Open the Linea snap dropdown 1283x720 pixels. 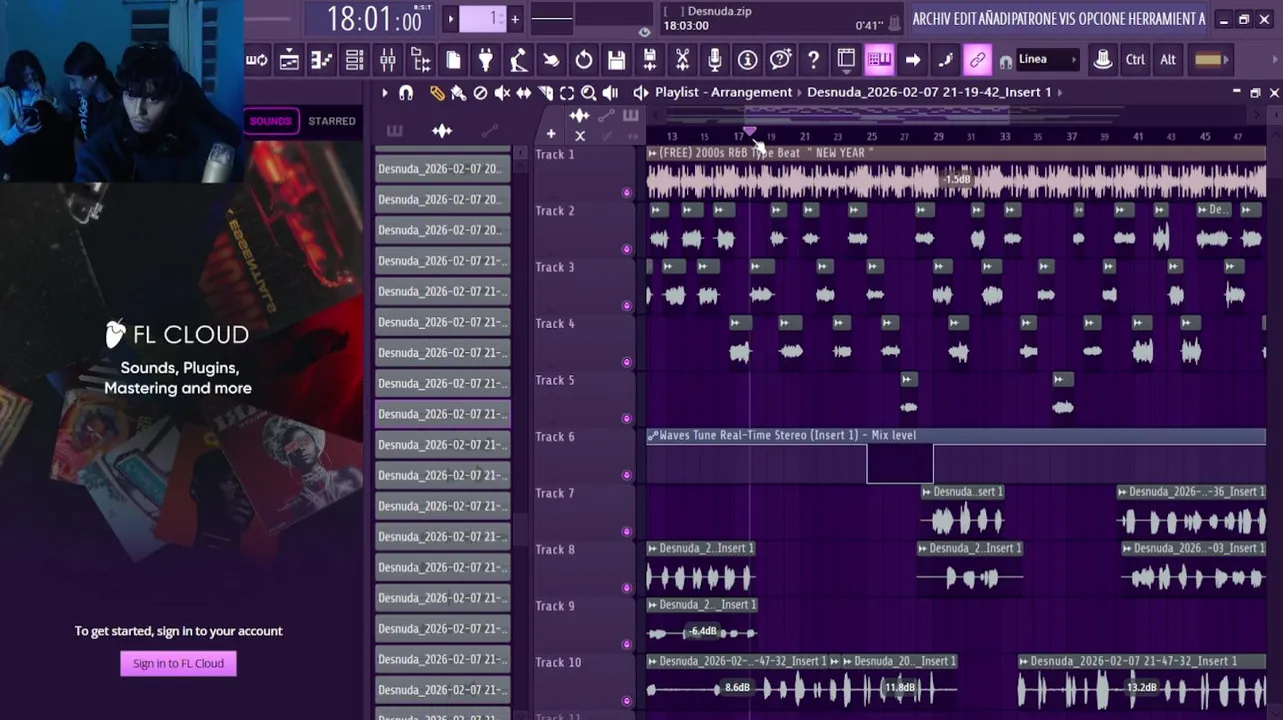pyautogui.click(x=1047, y=60)
